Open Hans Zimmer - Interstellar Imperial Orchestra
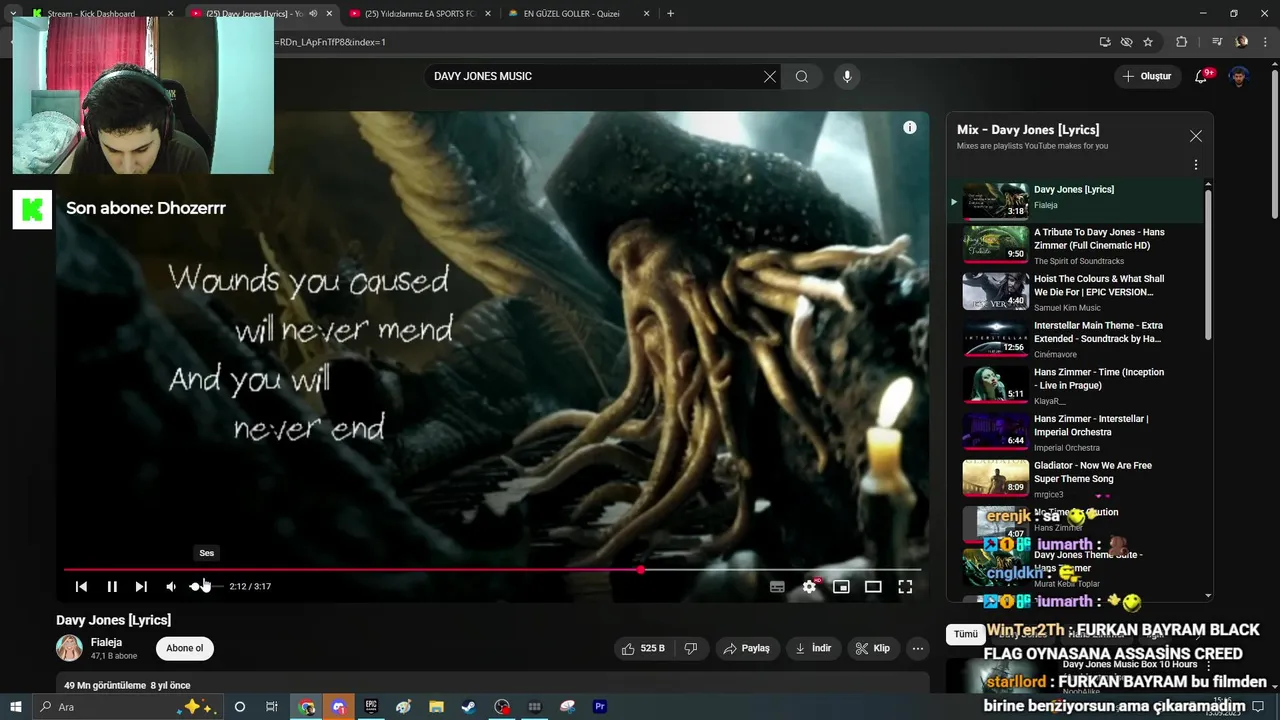This screenshot has width=1280, height=720. coord(1075,432)
